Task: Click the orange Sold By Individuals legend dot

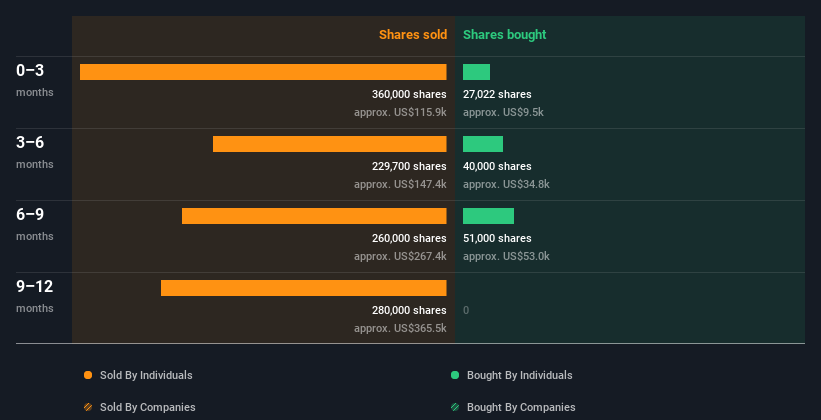Action: tap(88, 375)
